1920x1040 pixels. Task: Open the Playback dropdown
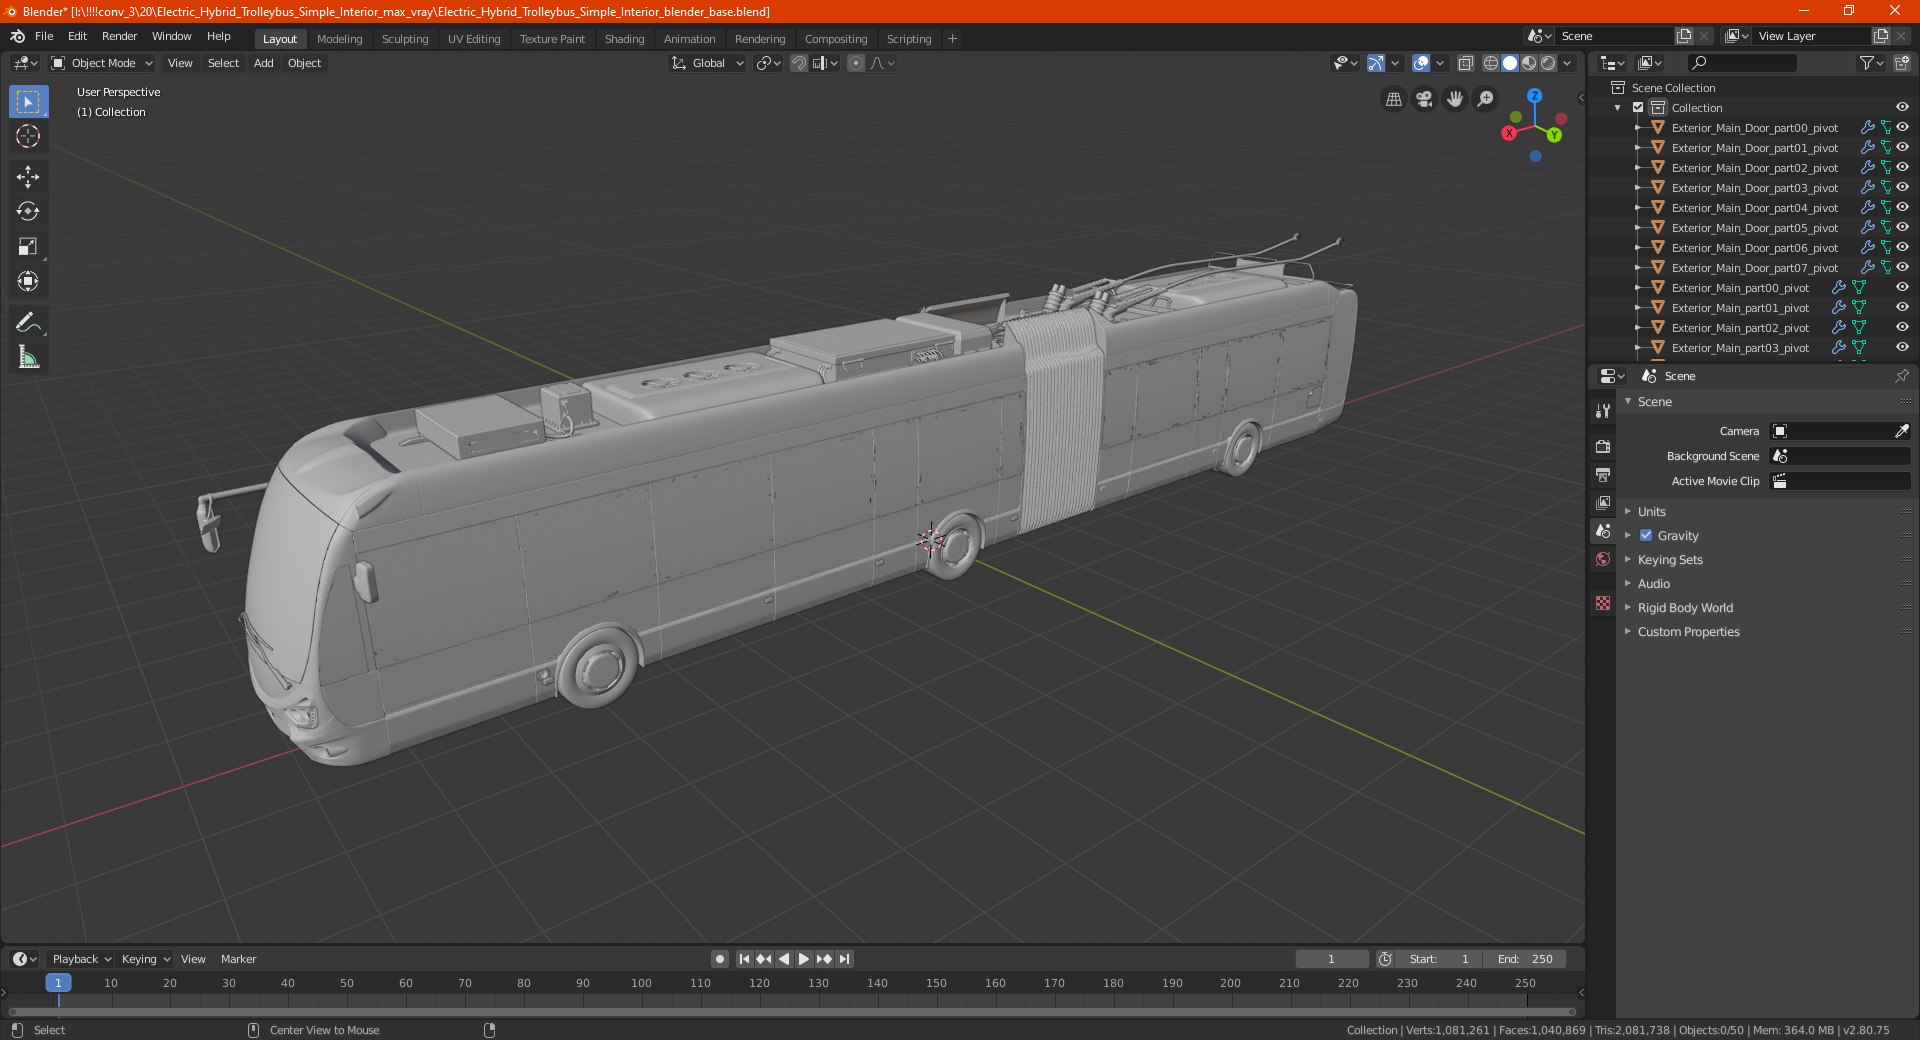pos(81,959)
